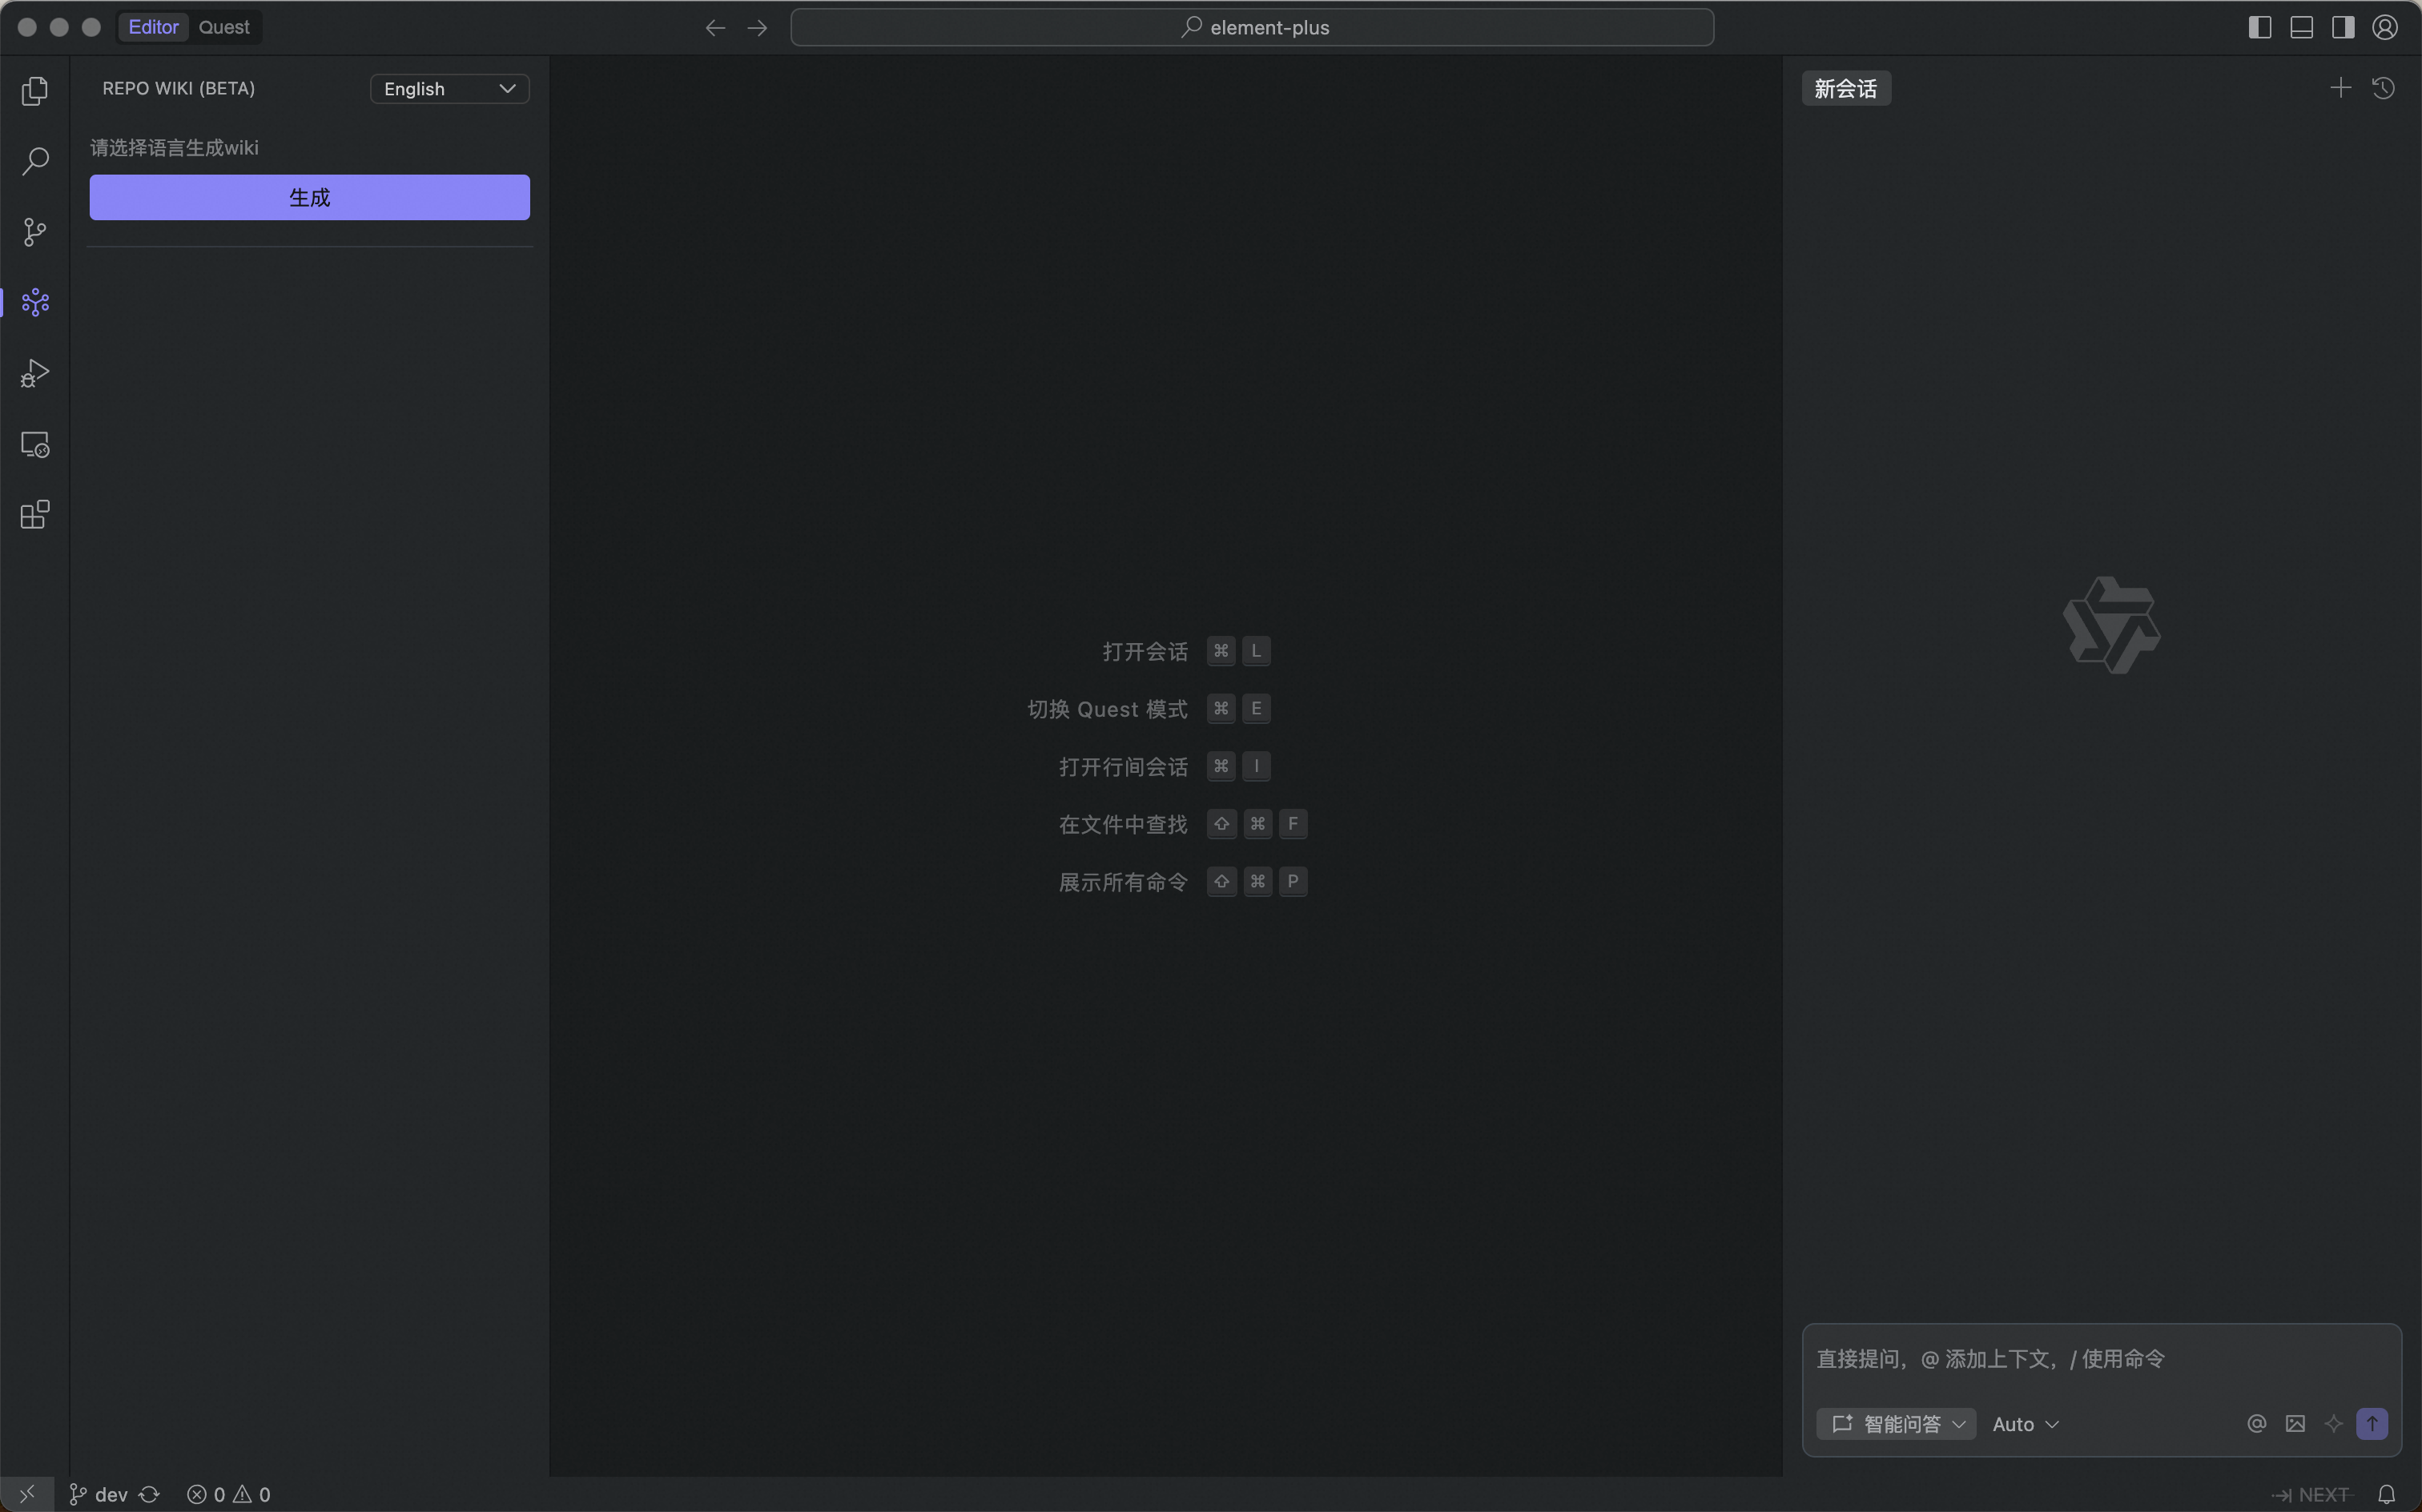This screenshot has width=2422, height=1512.
Task: Open the Run and Debug icon
Action: (x=35, y=374)
